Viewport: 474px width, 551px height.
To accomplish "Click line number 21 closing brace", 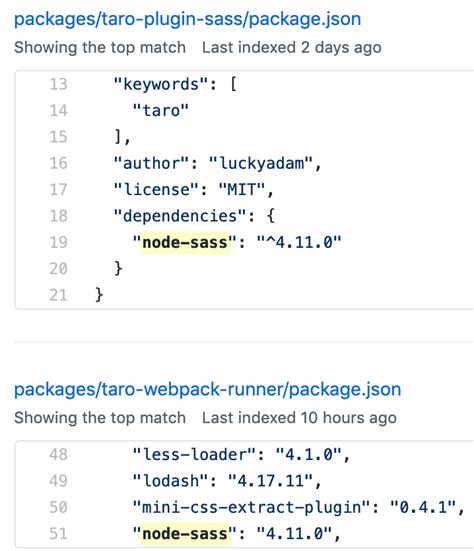I will pos(58,295).
